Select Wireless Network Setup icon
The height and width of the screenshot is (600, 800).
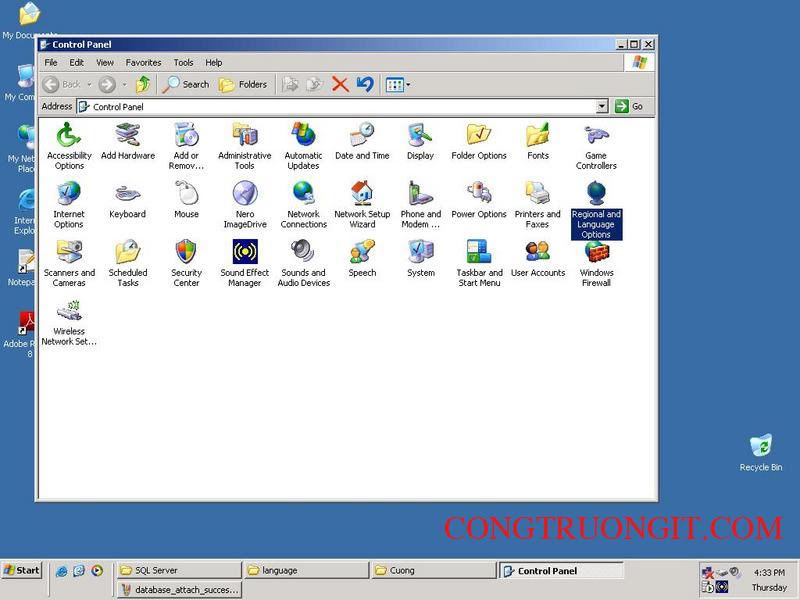(69, 321)
